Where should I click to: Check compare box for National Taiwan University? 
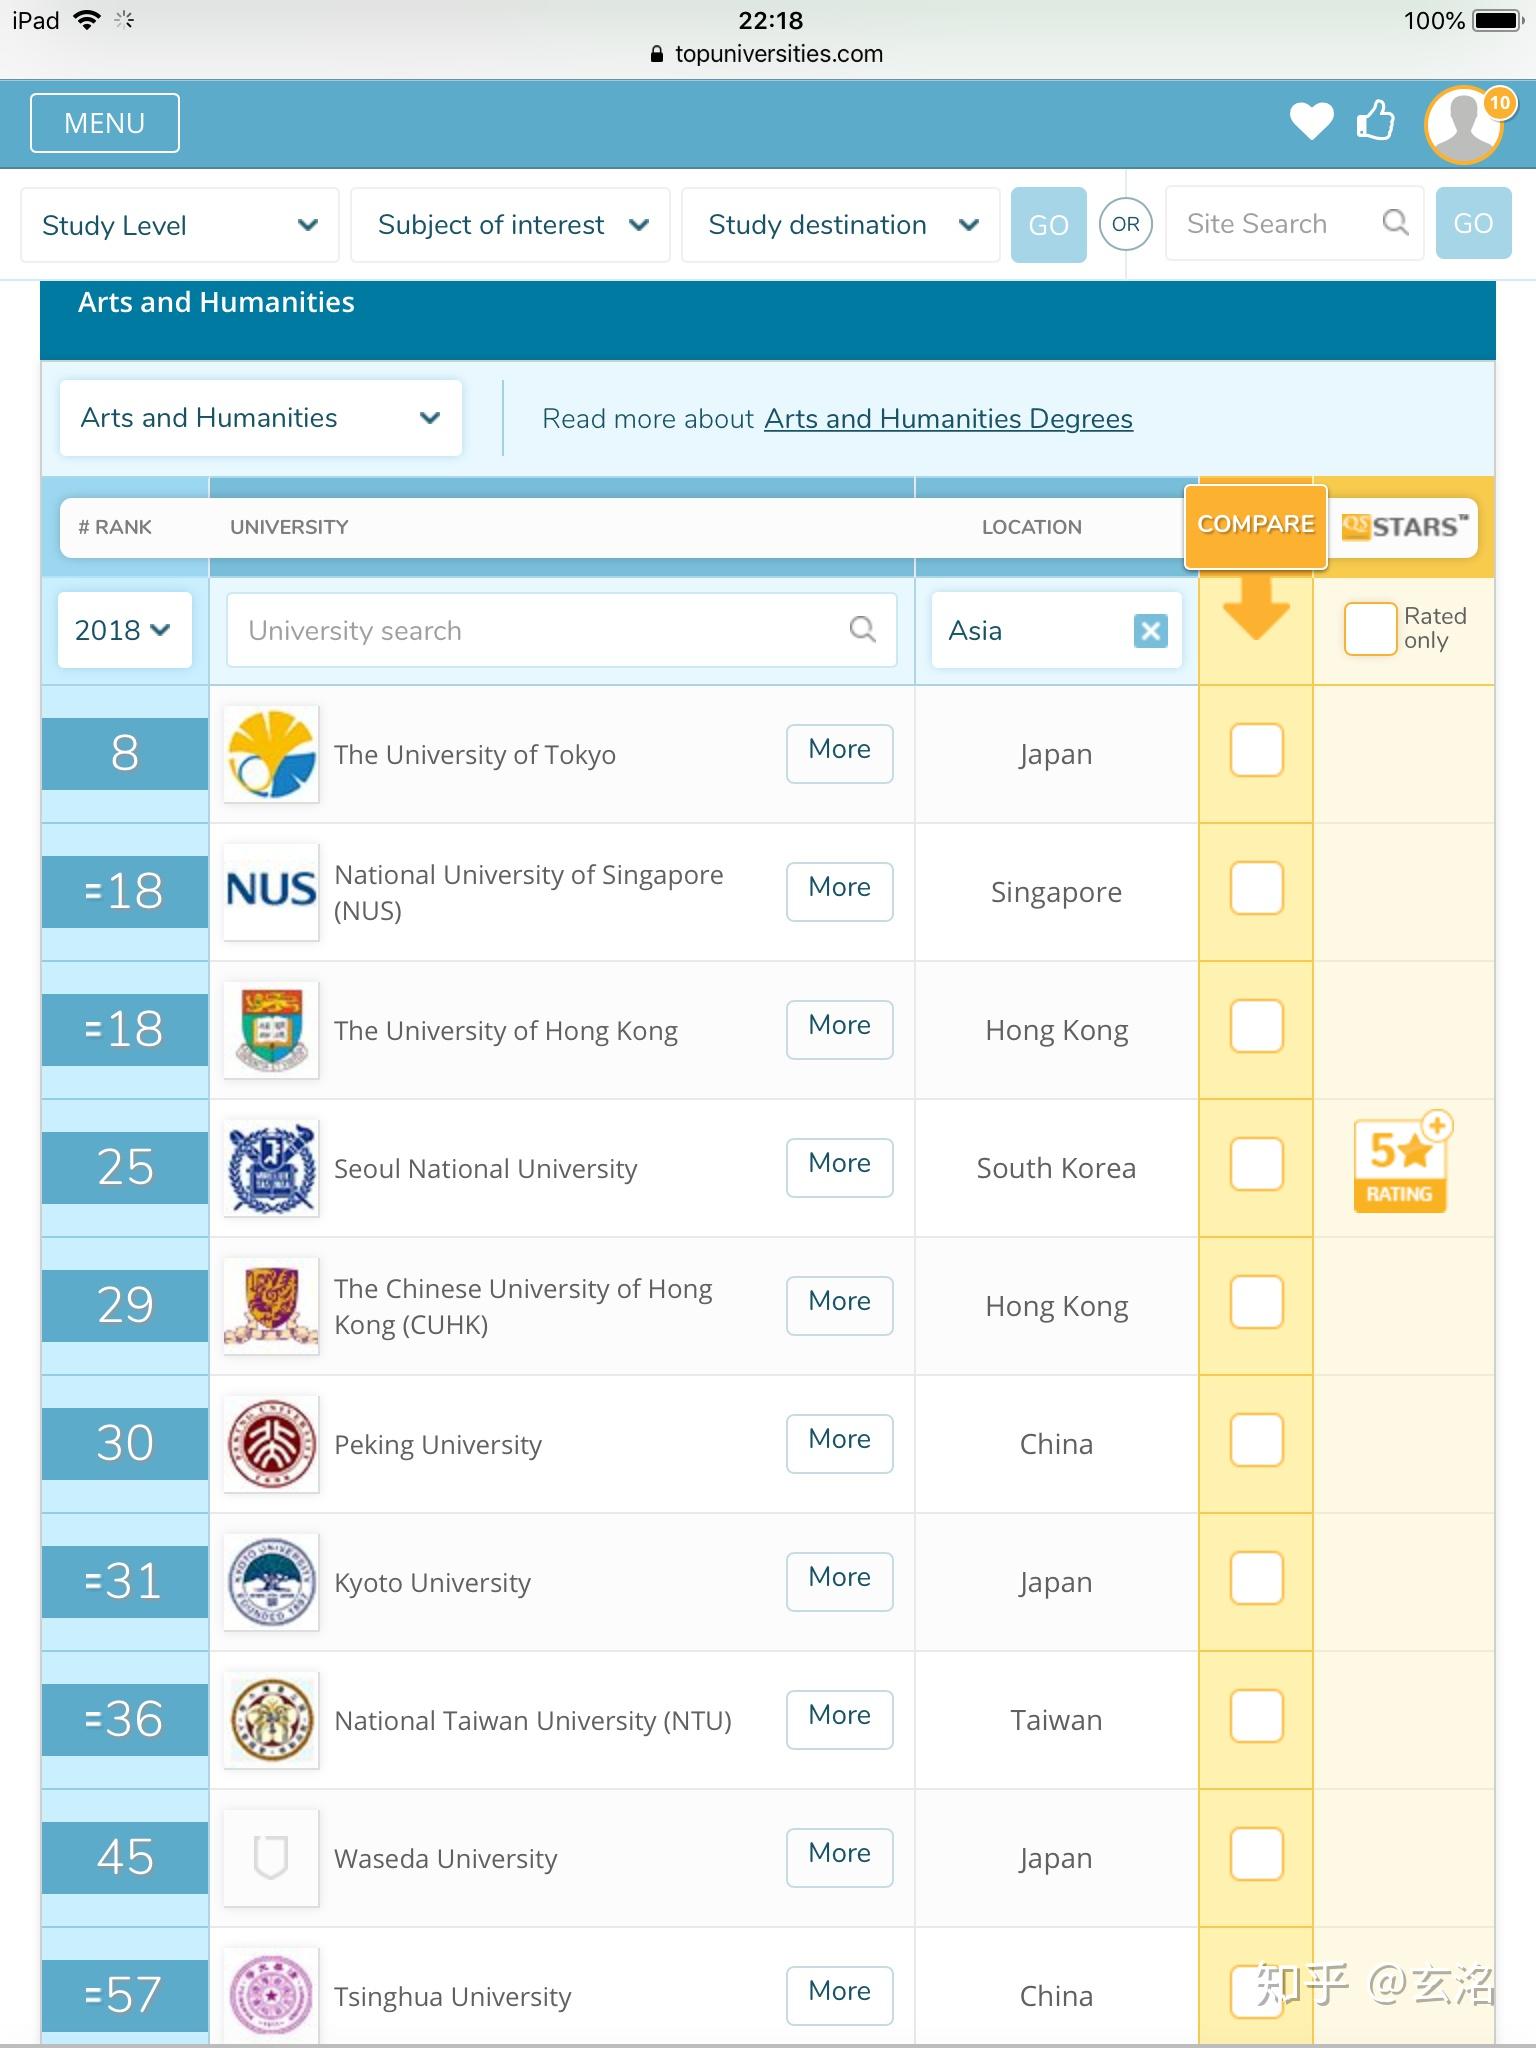pyautogui.click(x=1256, y=1716)
